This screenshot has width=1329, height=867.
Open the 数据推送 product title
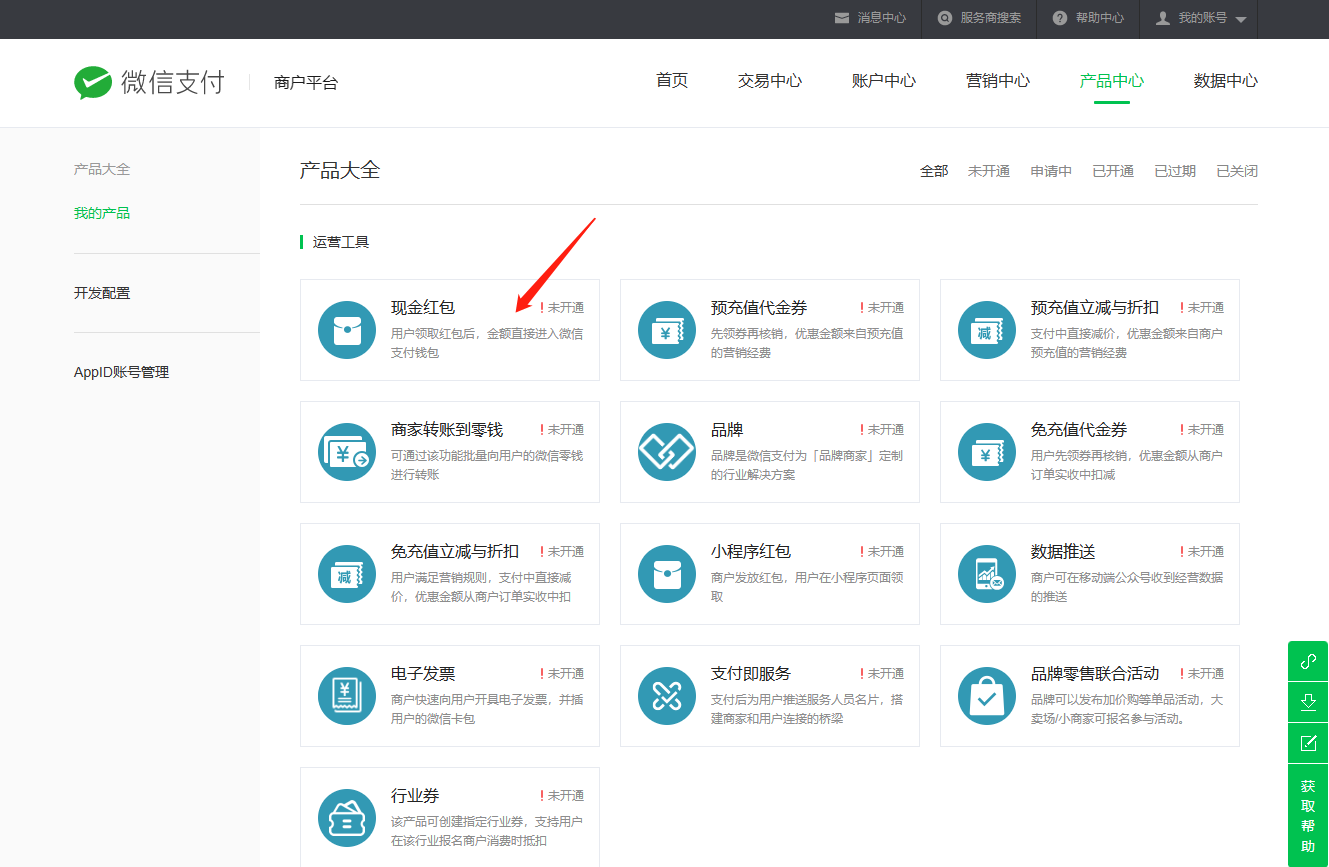[1063, 552]
